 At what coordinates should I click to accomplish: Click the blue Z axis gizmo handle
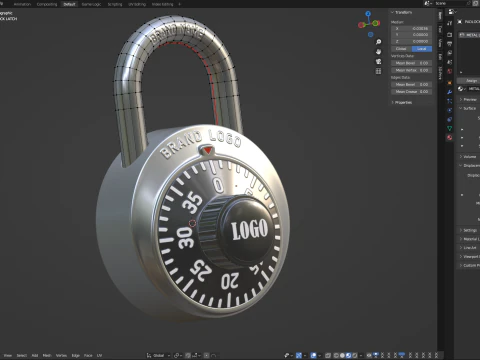pyautogui.click(x=368, y=14)
